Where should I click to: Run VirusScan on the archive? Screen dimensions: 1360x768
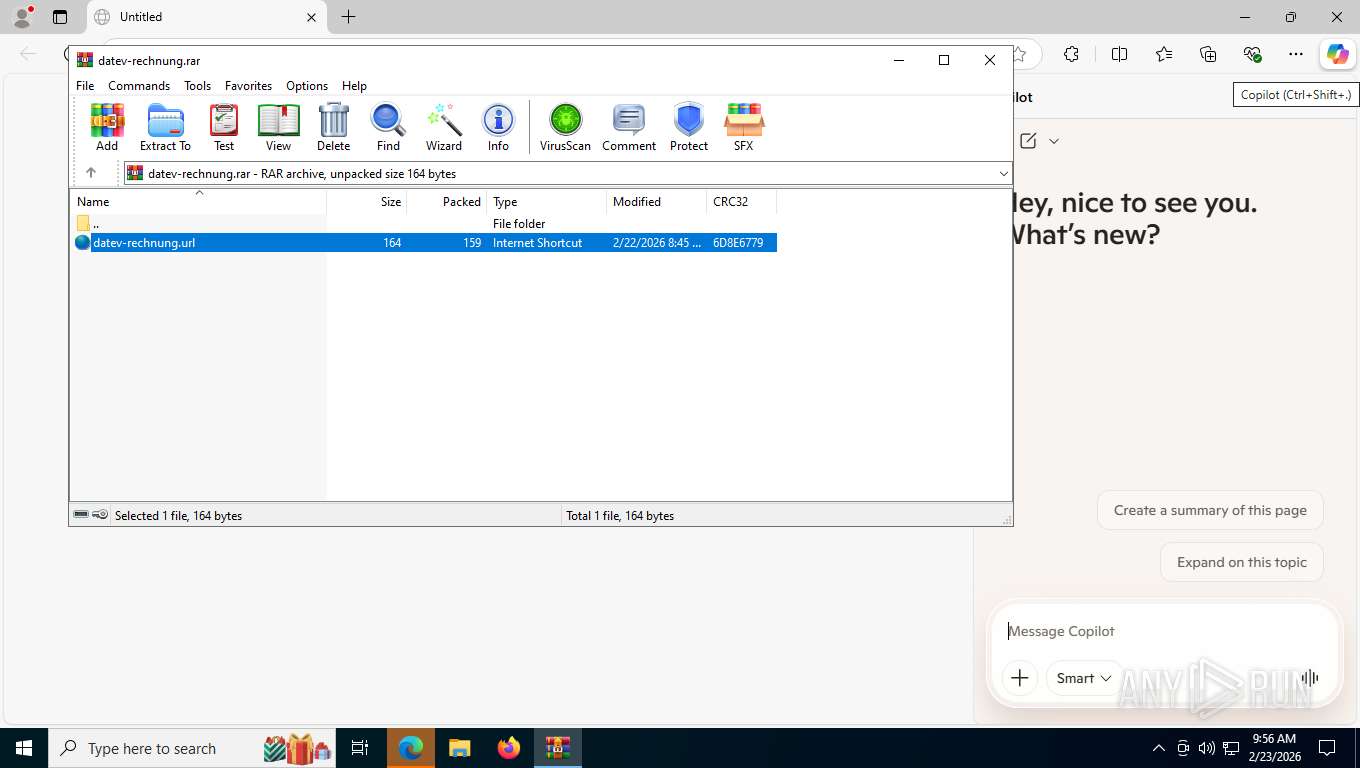pos(565,127)
